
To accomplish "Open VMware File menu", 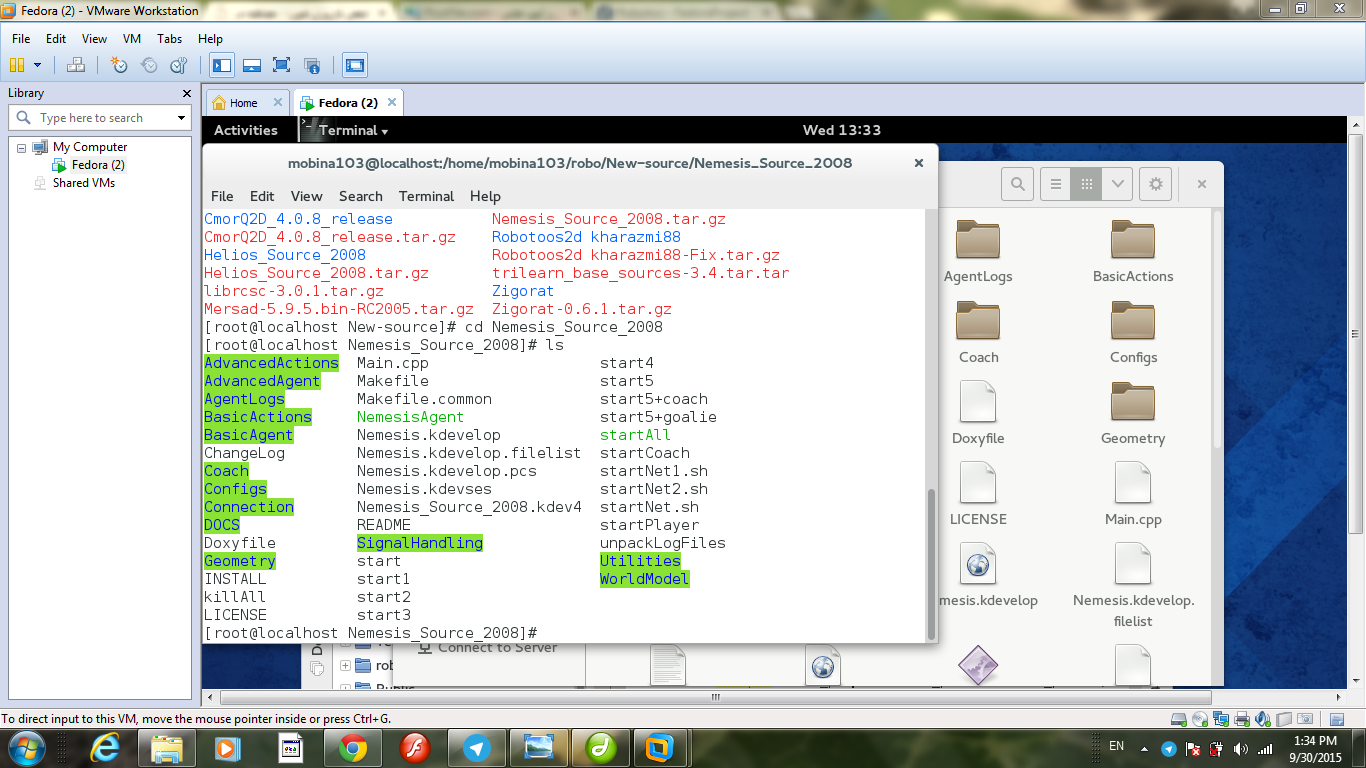I will click(x=21, y=39).
